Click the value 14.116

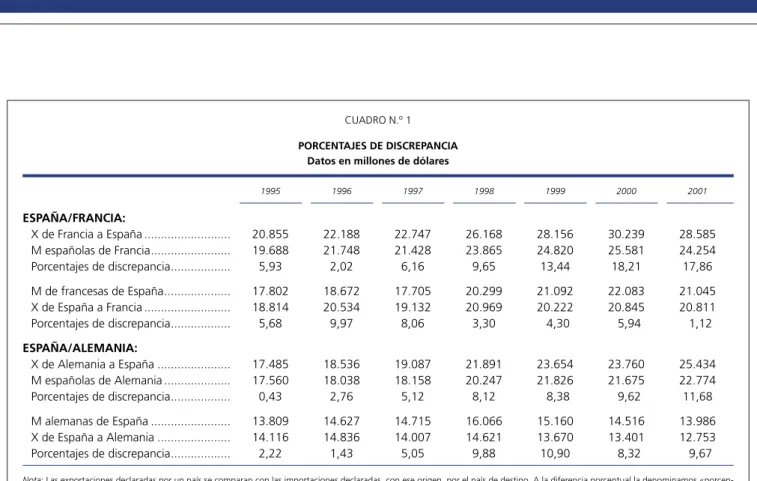pyautogui.click(x=270, y=438)
